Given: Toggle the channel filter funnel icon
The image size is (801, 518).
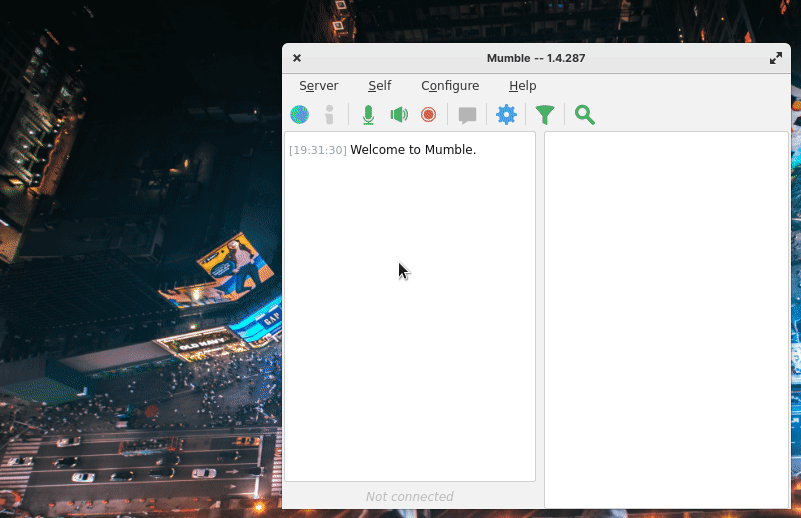Looking at the screenshot, I should [545, 114].
